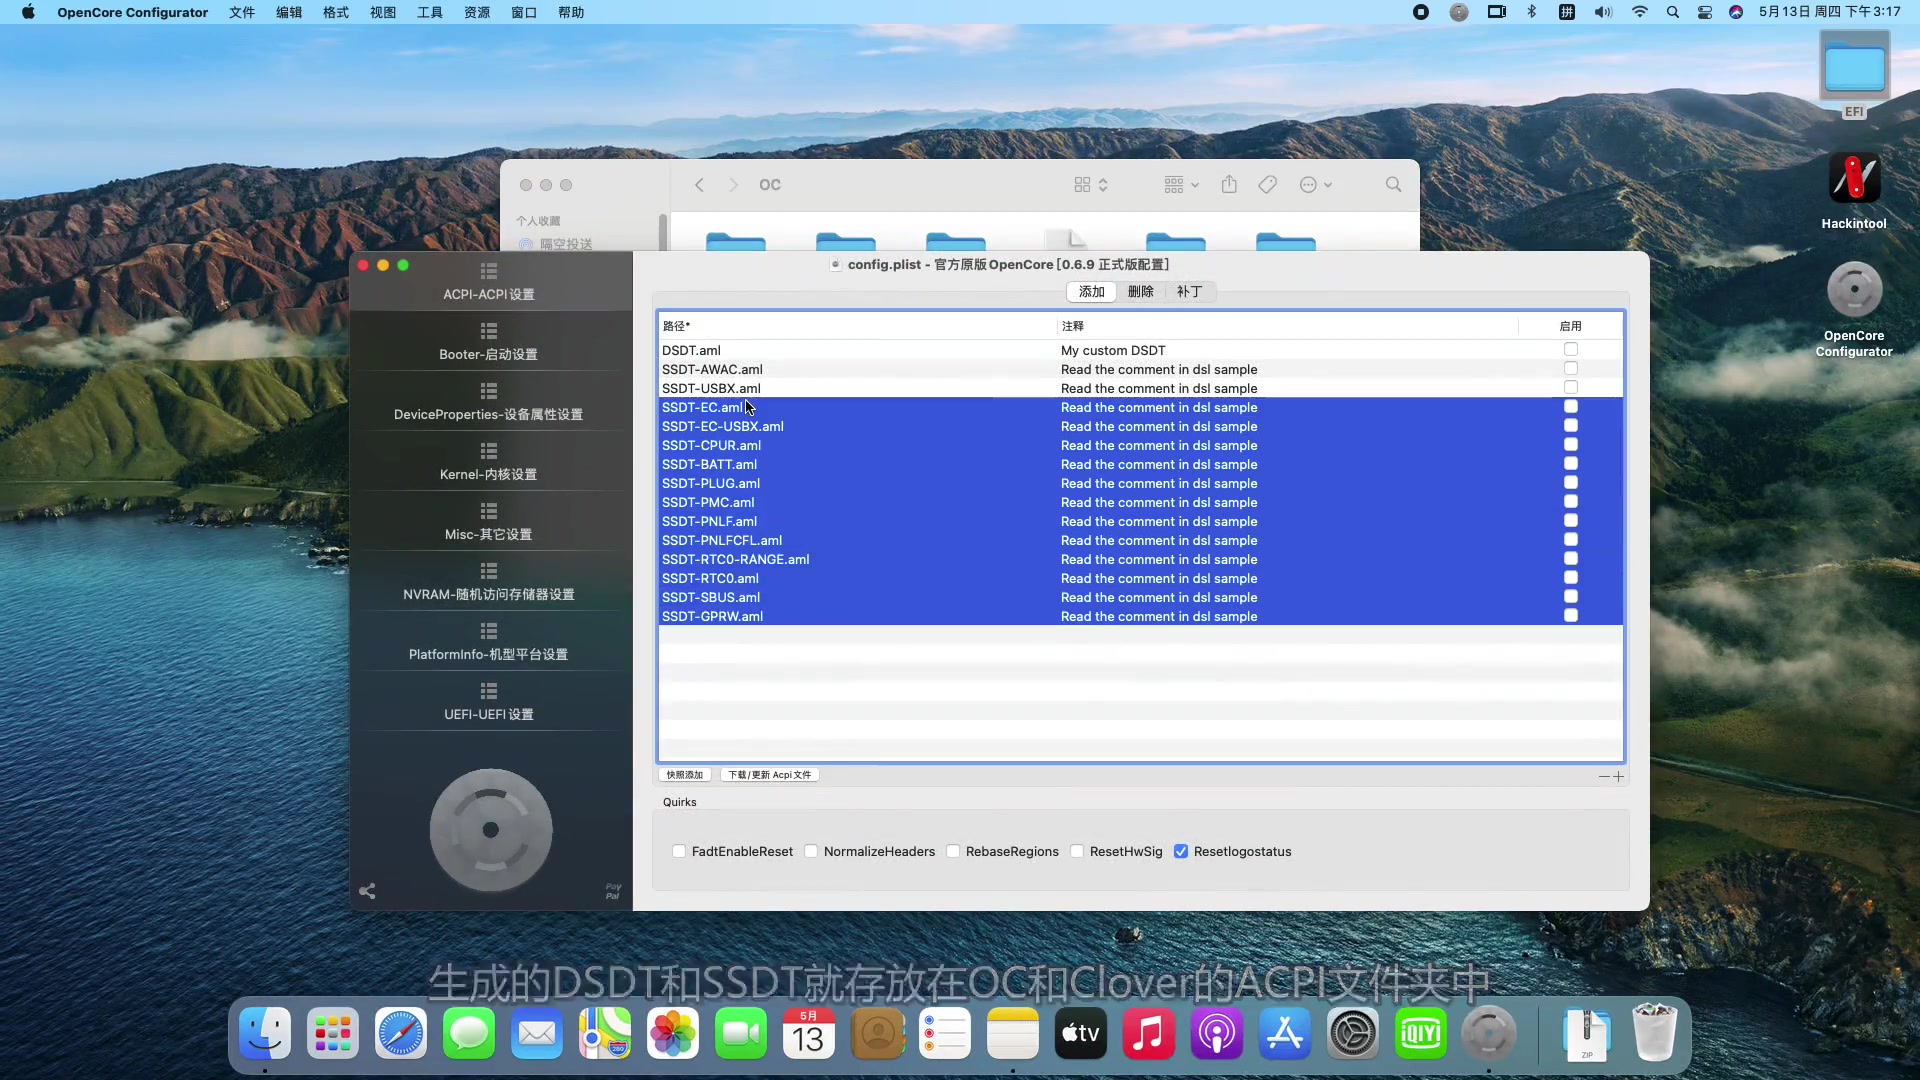This screenshot has width=1920, height=1080.
Task: Enable SSDT-EC.aml checkbox
Action: pyautogui.click(x=1571, y=407)
